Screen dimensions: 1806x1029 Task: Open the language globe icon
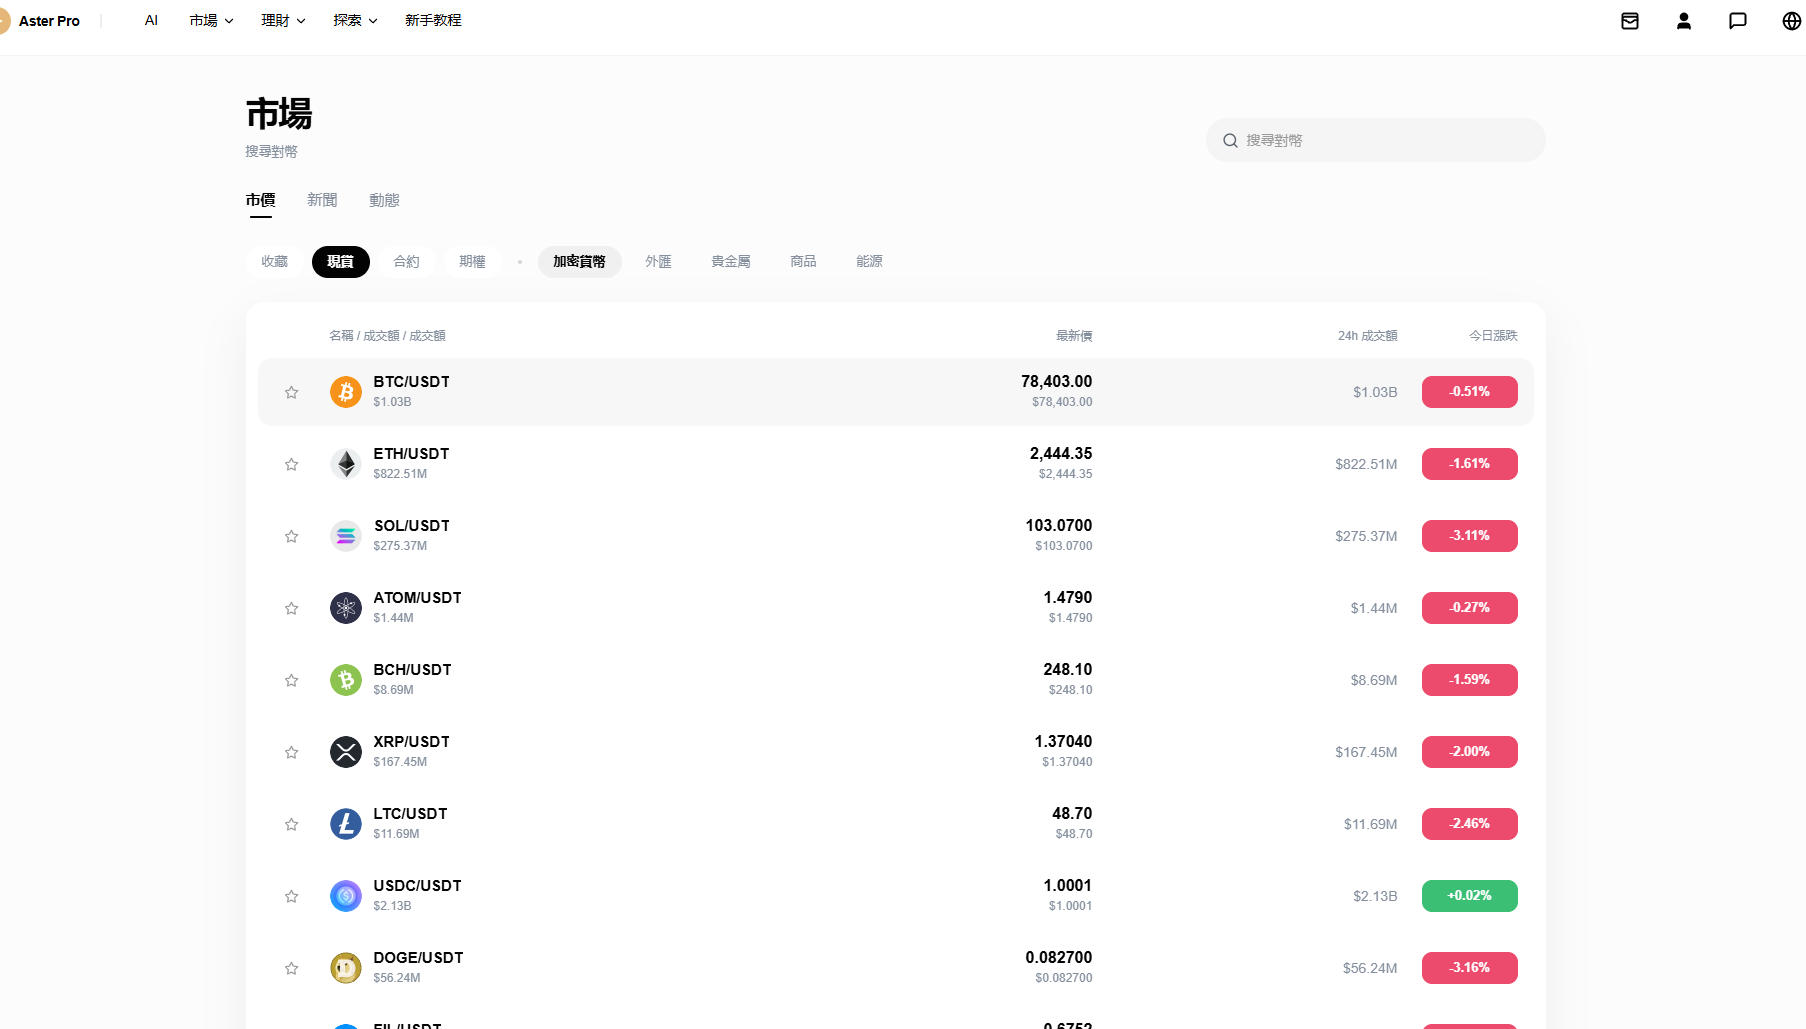pyautogui.click(x=1792, y=21)
